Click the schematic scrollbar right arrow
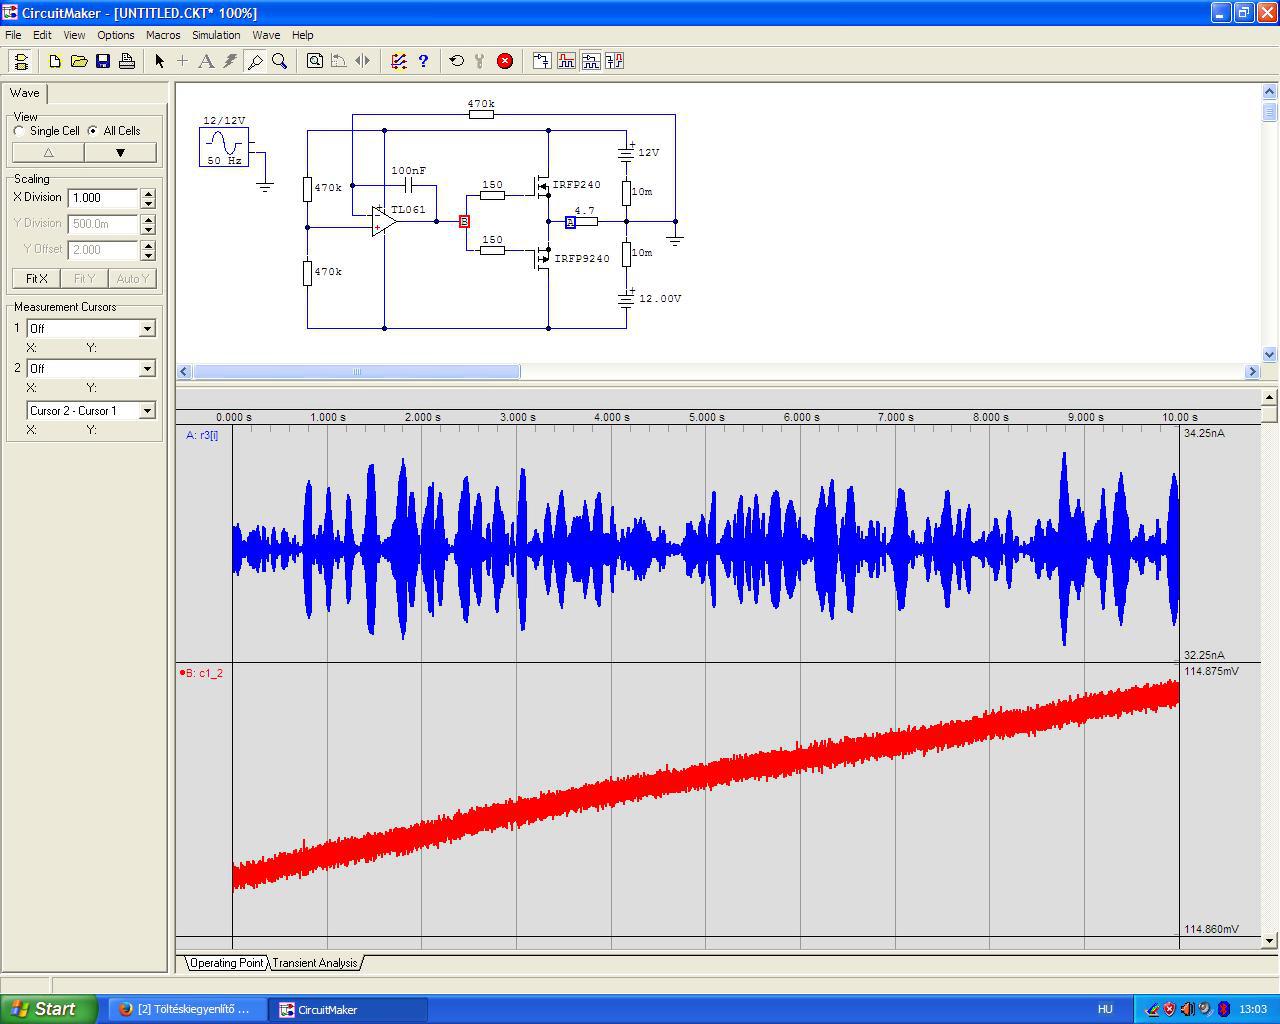The image size is (1280, 1024). click(1252, 372)
